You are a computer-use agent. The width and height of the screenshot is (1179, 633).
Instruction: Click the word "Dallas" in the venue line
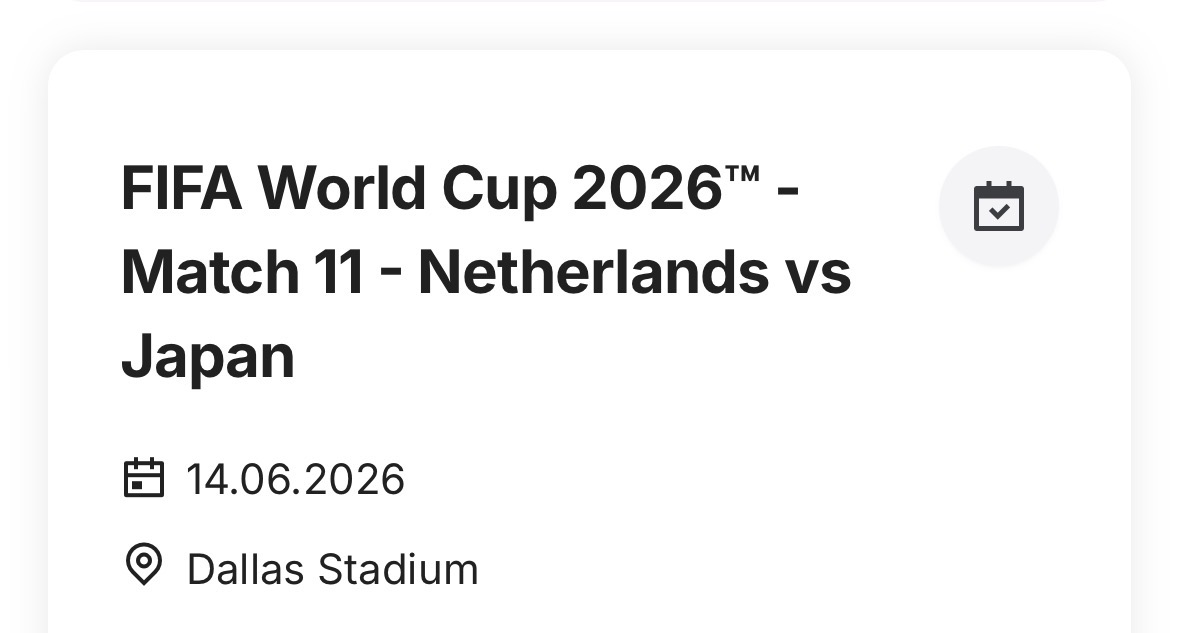coord(246,569)
